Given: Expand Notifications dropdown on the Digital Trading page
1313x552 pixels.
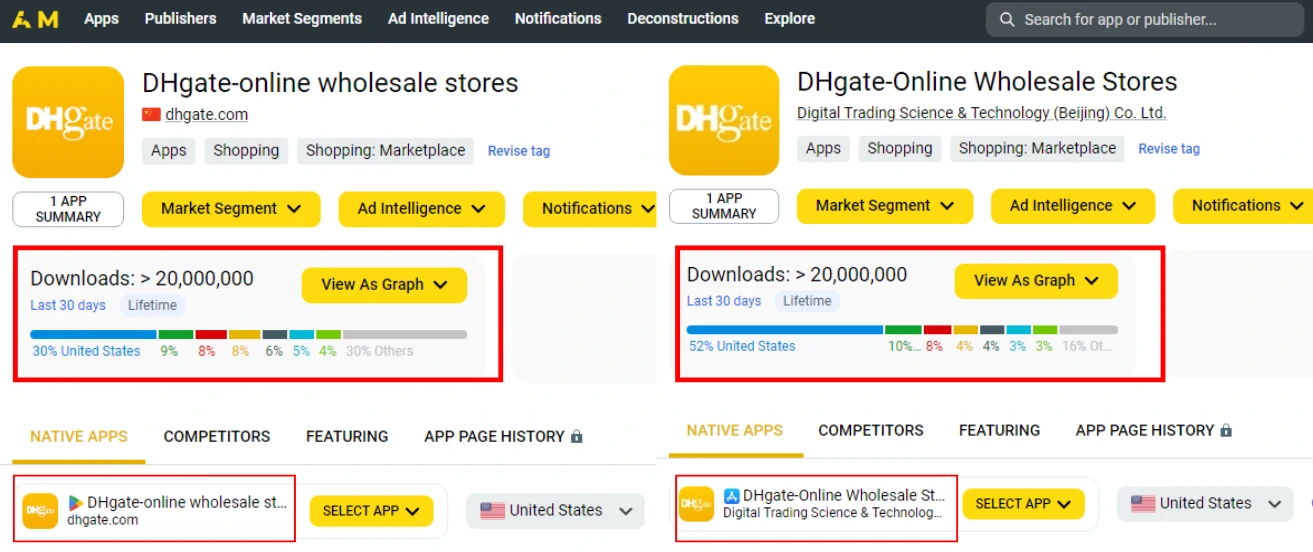Looking at the screenshot, I should (1243, 206).
